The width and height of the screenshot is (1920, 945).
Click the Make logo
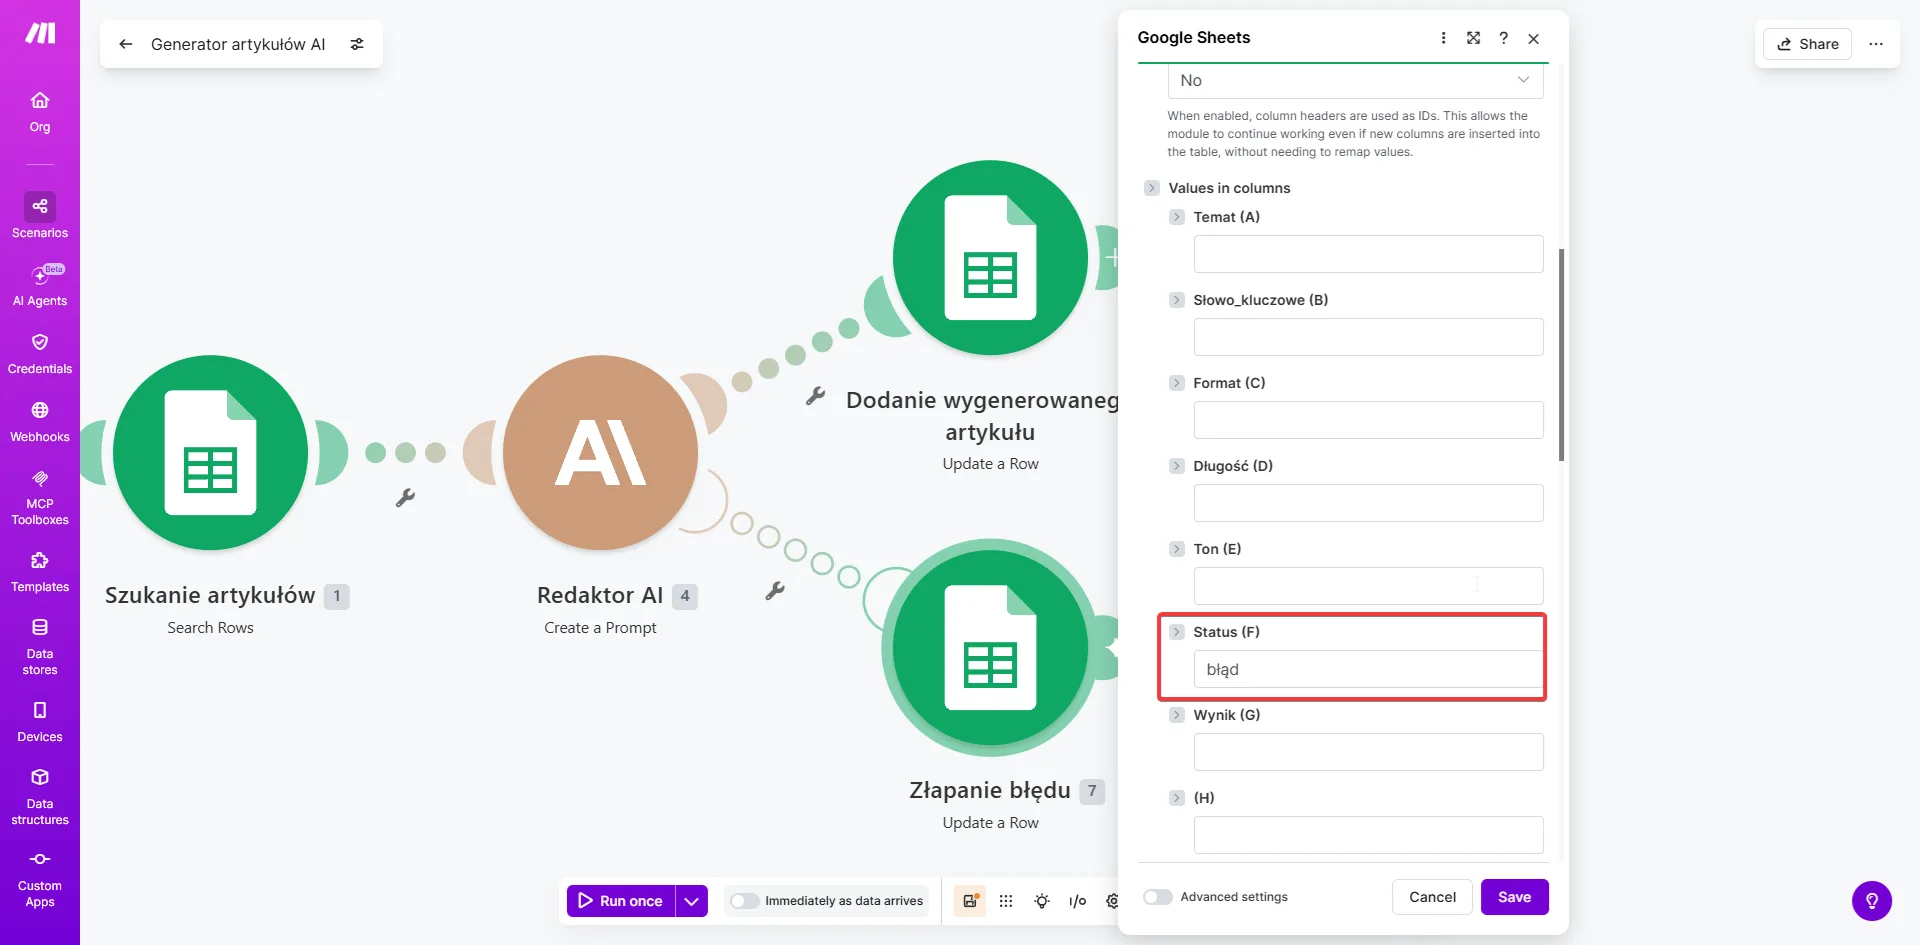(x=40, y=33)
